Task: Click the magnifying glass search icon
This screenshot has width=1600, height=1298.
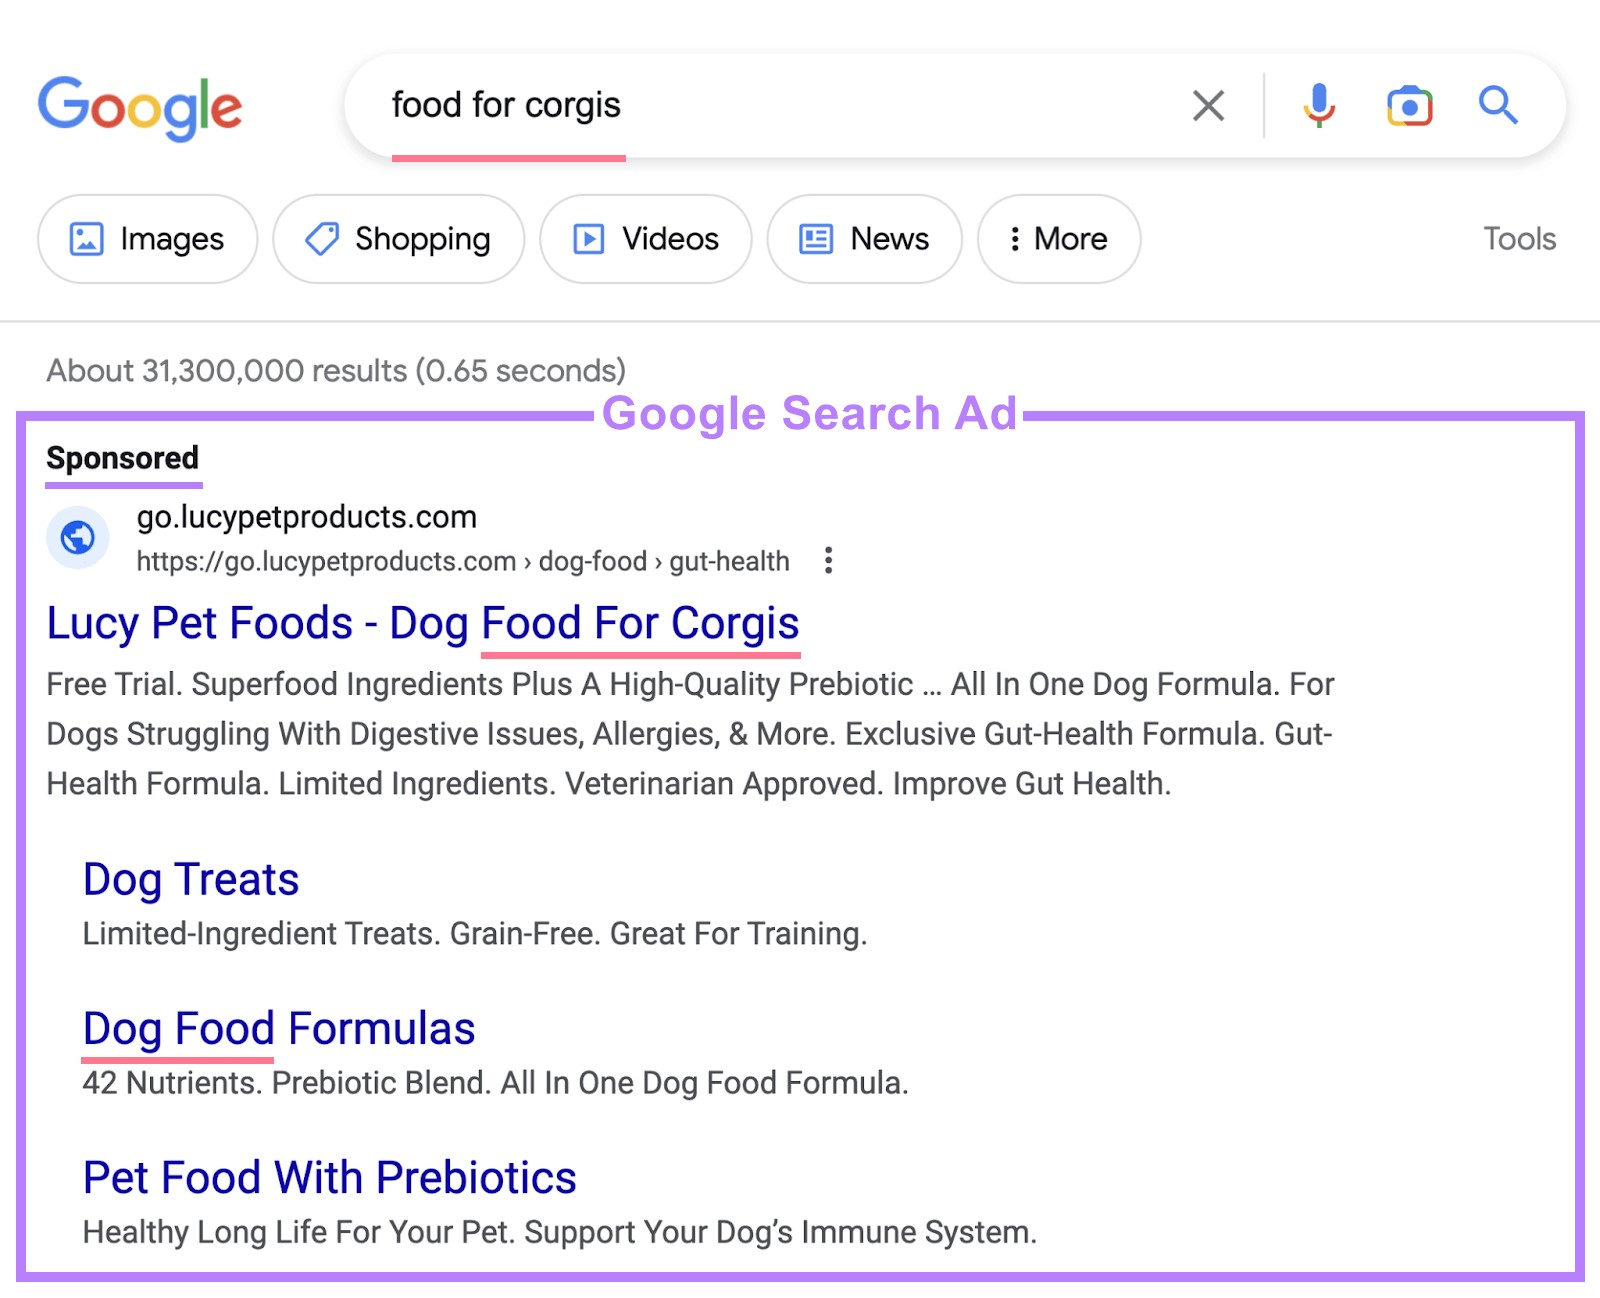Action: 1497,105
